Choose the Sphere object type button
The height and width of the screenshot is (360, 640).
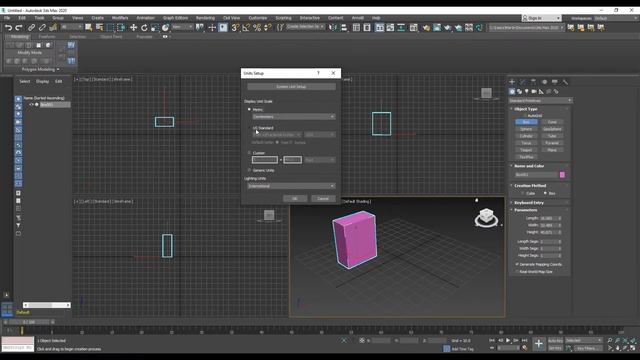(526, 129)
